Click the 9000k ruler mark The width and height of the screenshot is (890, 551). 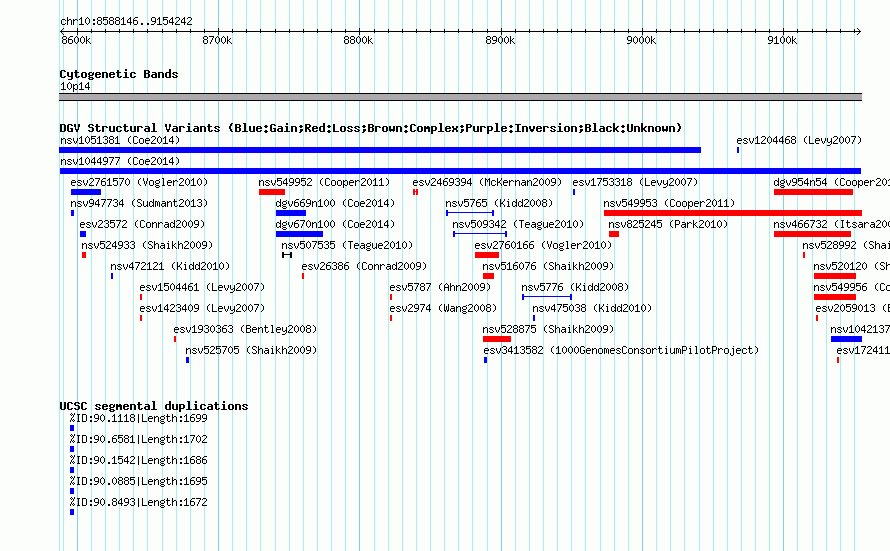point(641,40)
